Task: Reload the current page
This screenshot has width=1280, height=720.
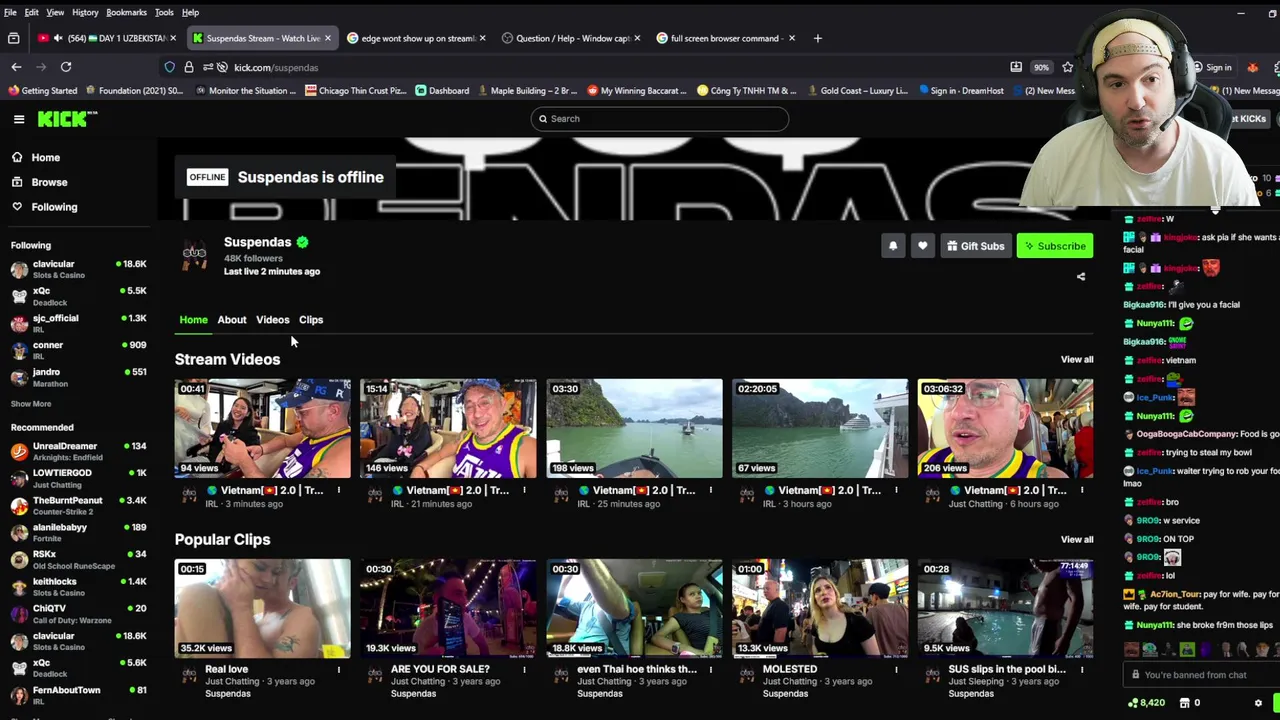Action: pos(66,67)
